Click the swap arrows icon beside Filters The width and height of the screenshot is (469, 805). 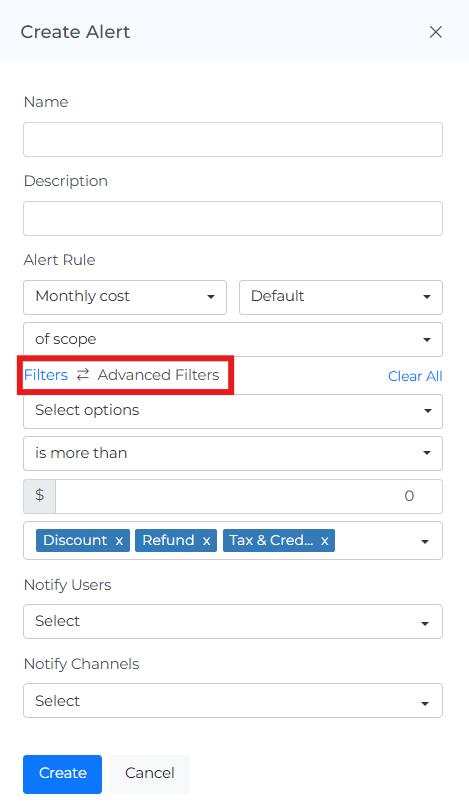(83, 375)
